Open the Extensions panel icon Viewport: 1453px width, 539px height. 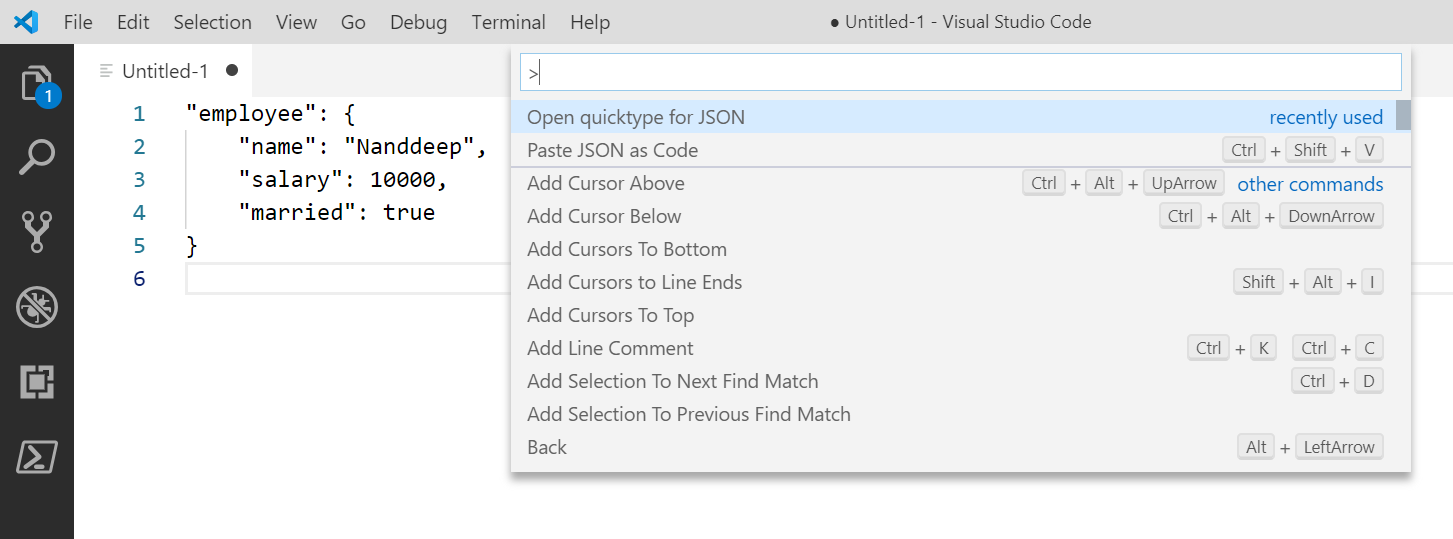(37, 382)
